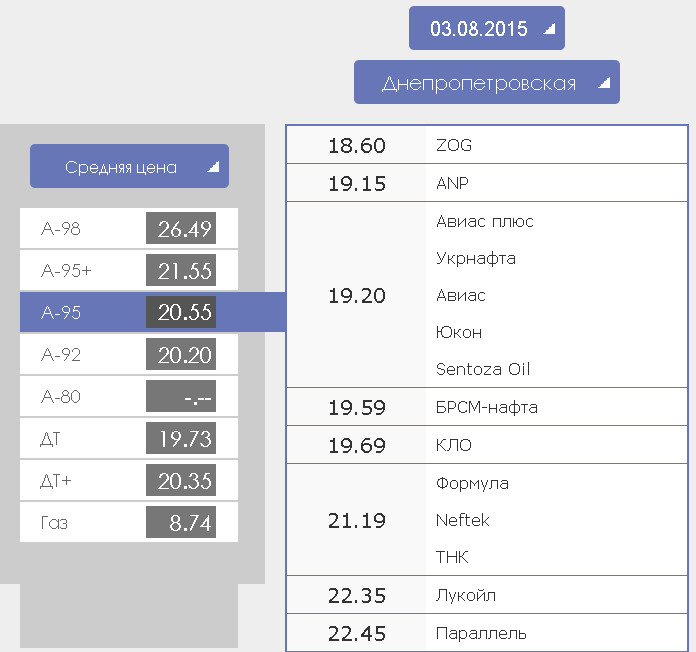Select the A-92 fuel type
This screenshot has width=696, height=652.
(x=129, y=354)
